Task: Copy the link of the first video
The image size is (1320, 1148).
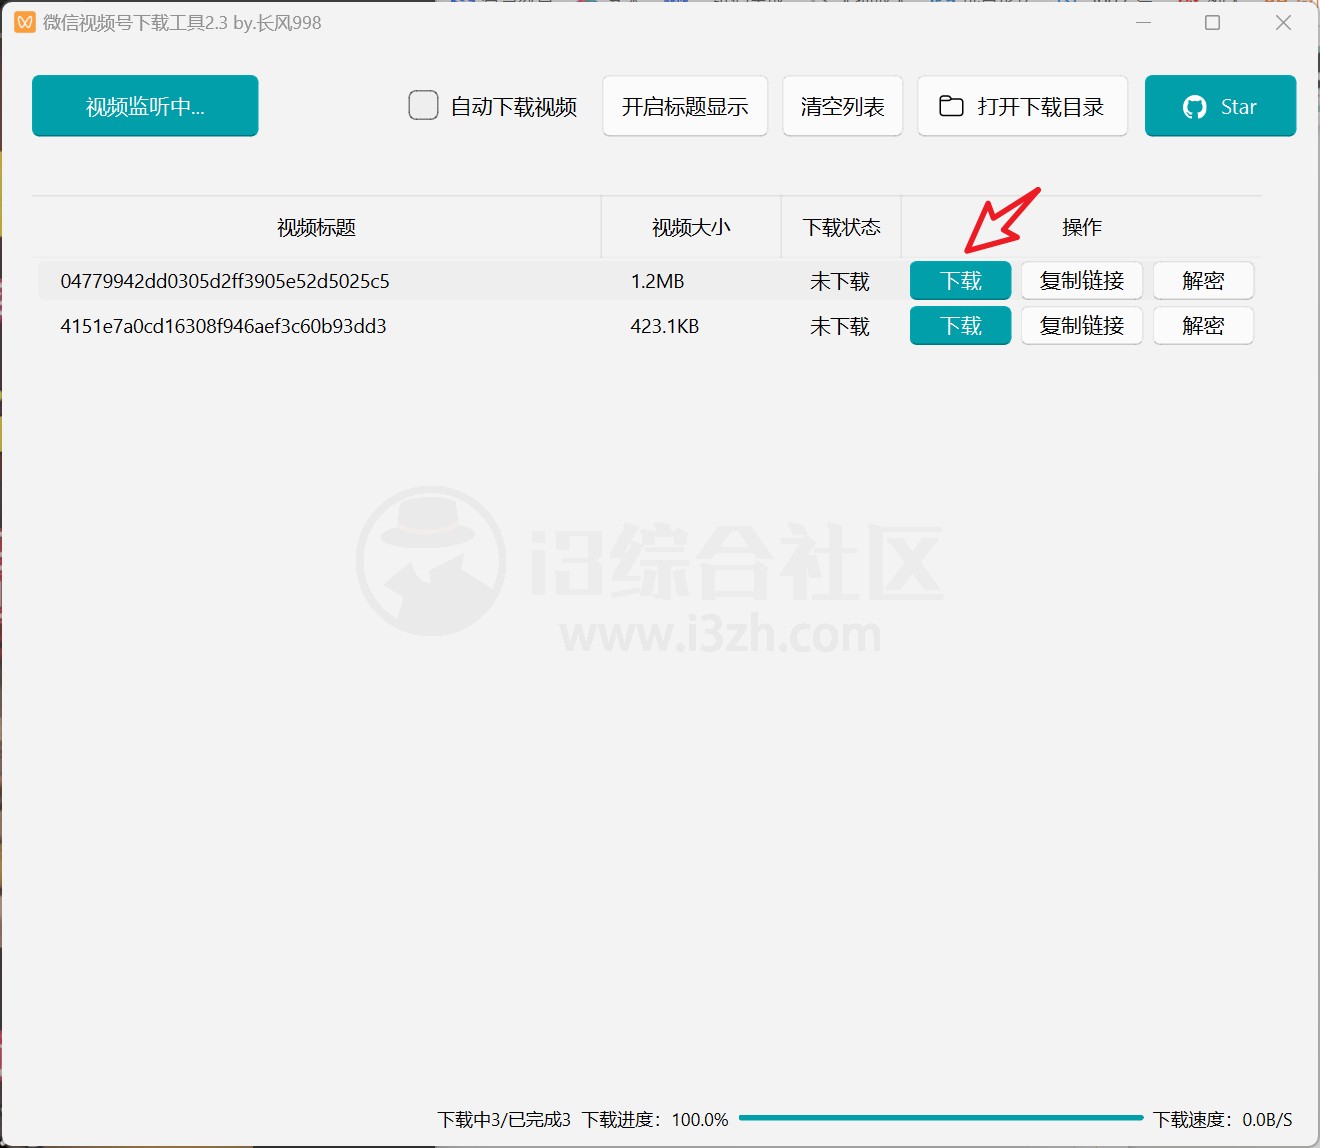Action: (1082, 281)
